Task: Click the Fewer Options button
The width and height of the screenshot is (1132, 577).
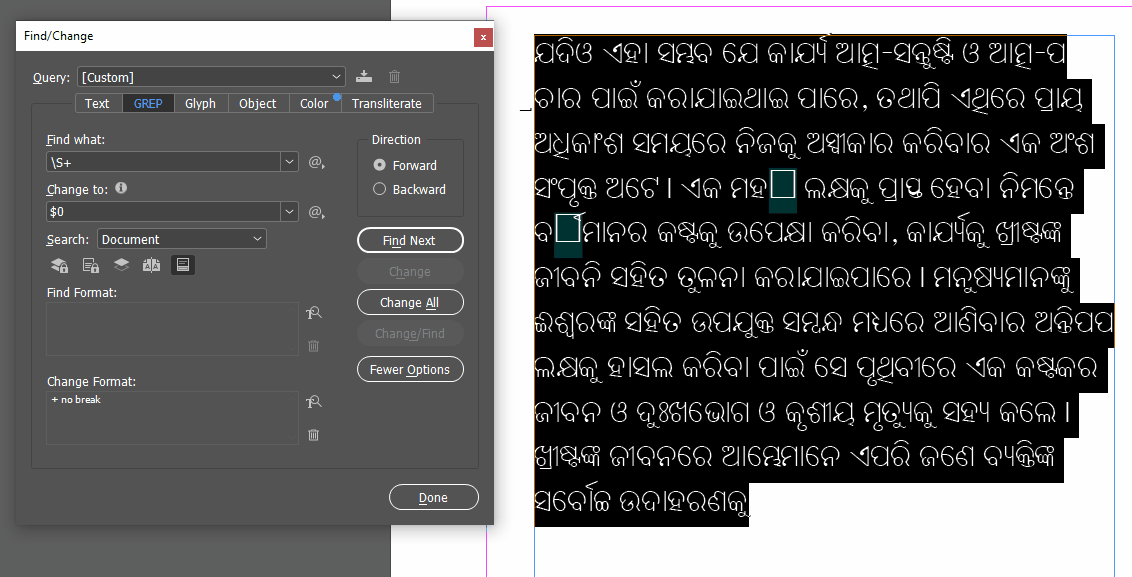Action: coord(410,369)
